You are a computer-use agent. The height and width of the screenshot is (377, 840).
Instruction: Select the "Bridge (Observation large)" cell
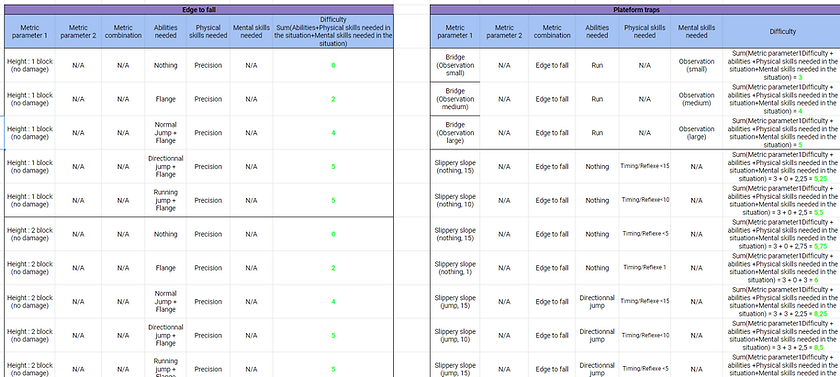(x=455, y=133)
